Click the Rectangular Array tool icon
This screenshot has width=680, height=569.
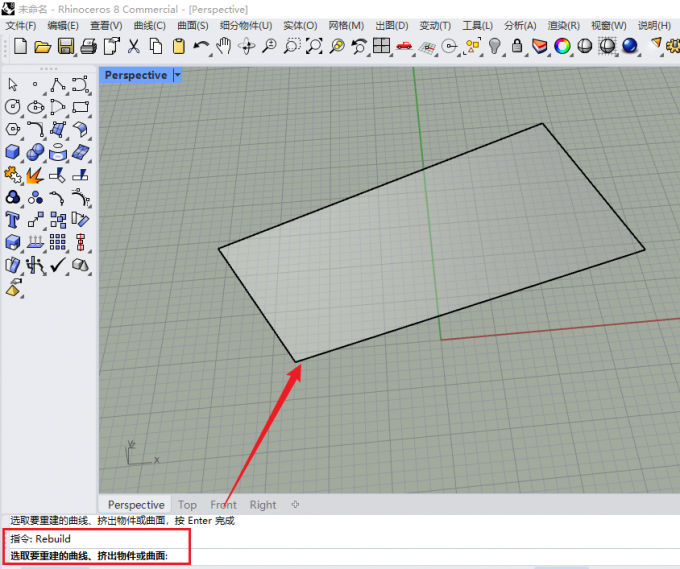tap(58, 242)
